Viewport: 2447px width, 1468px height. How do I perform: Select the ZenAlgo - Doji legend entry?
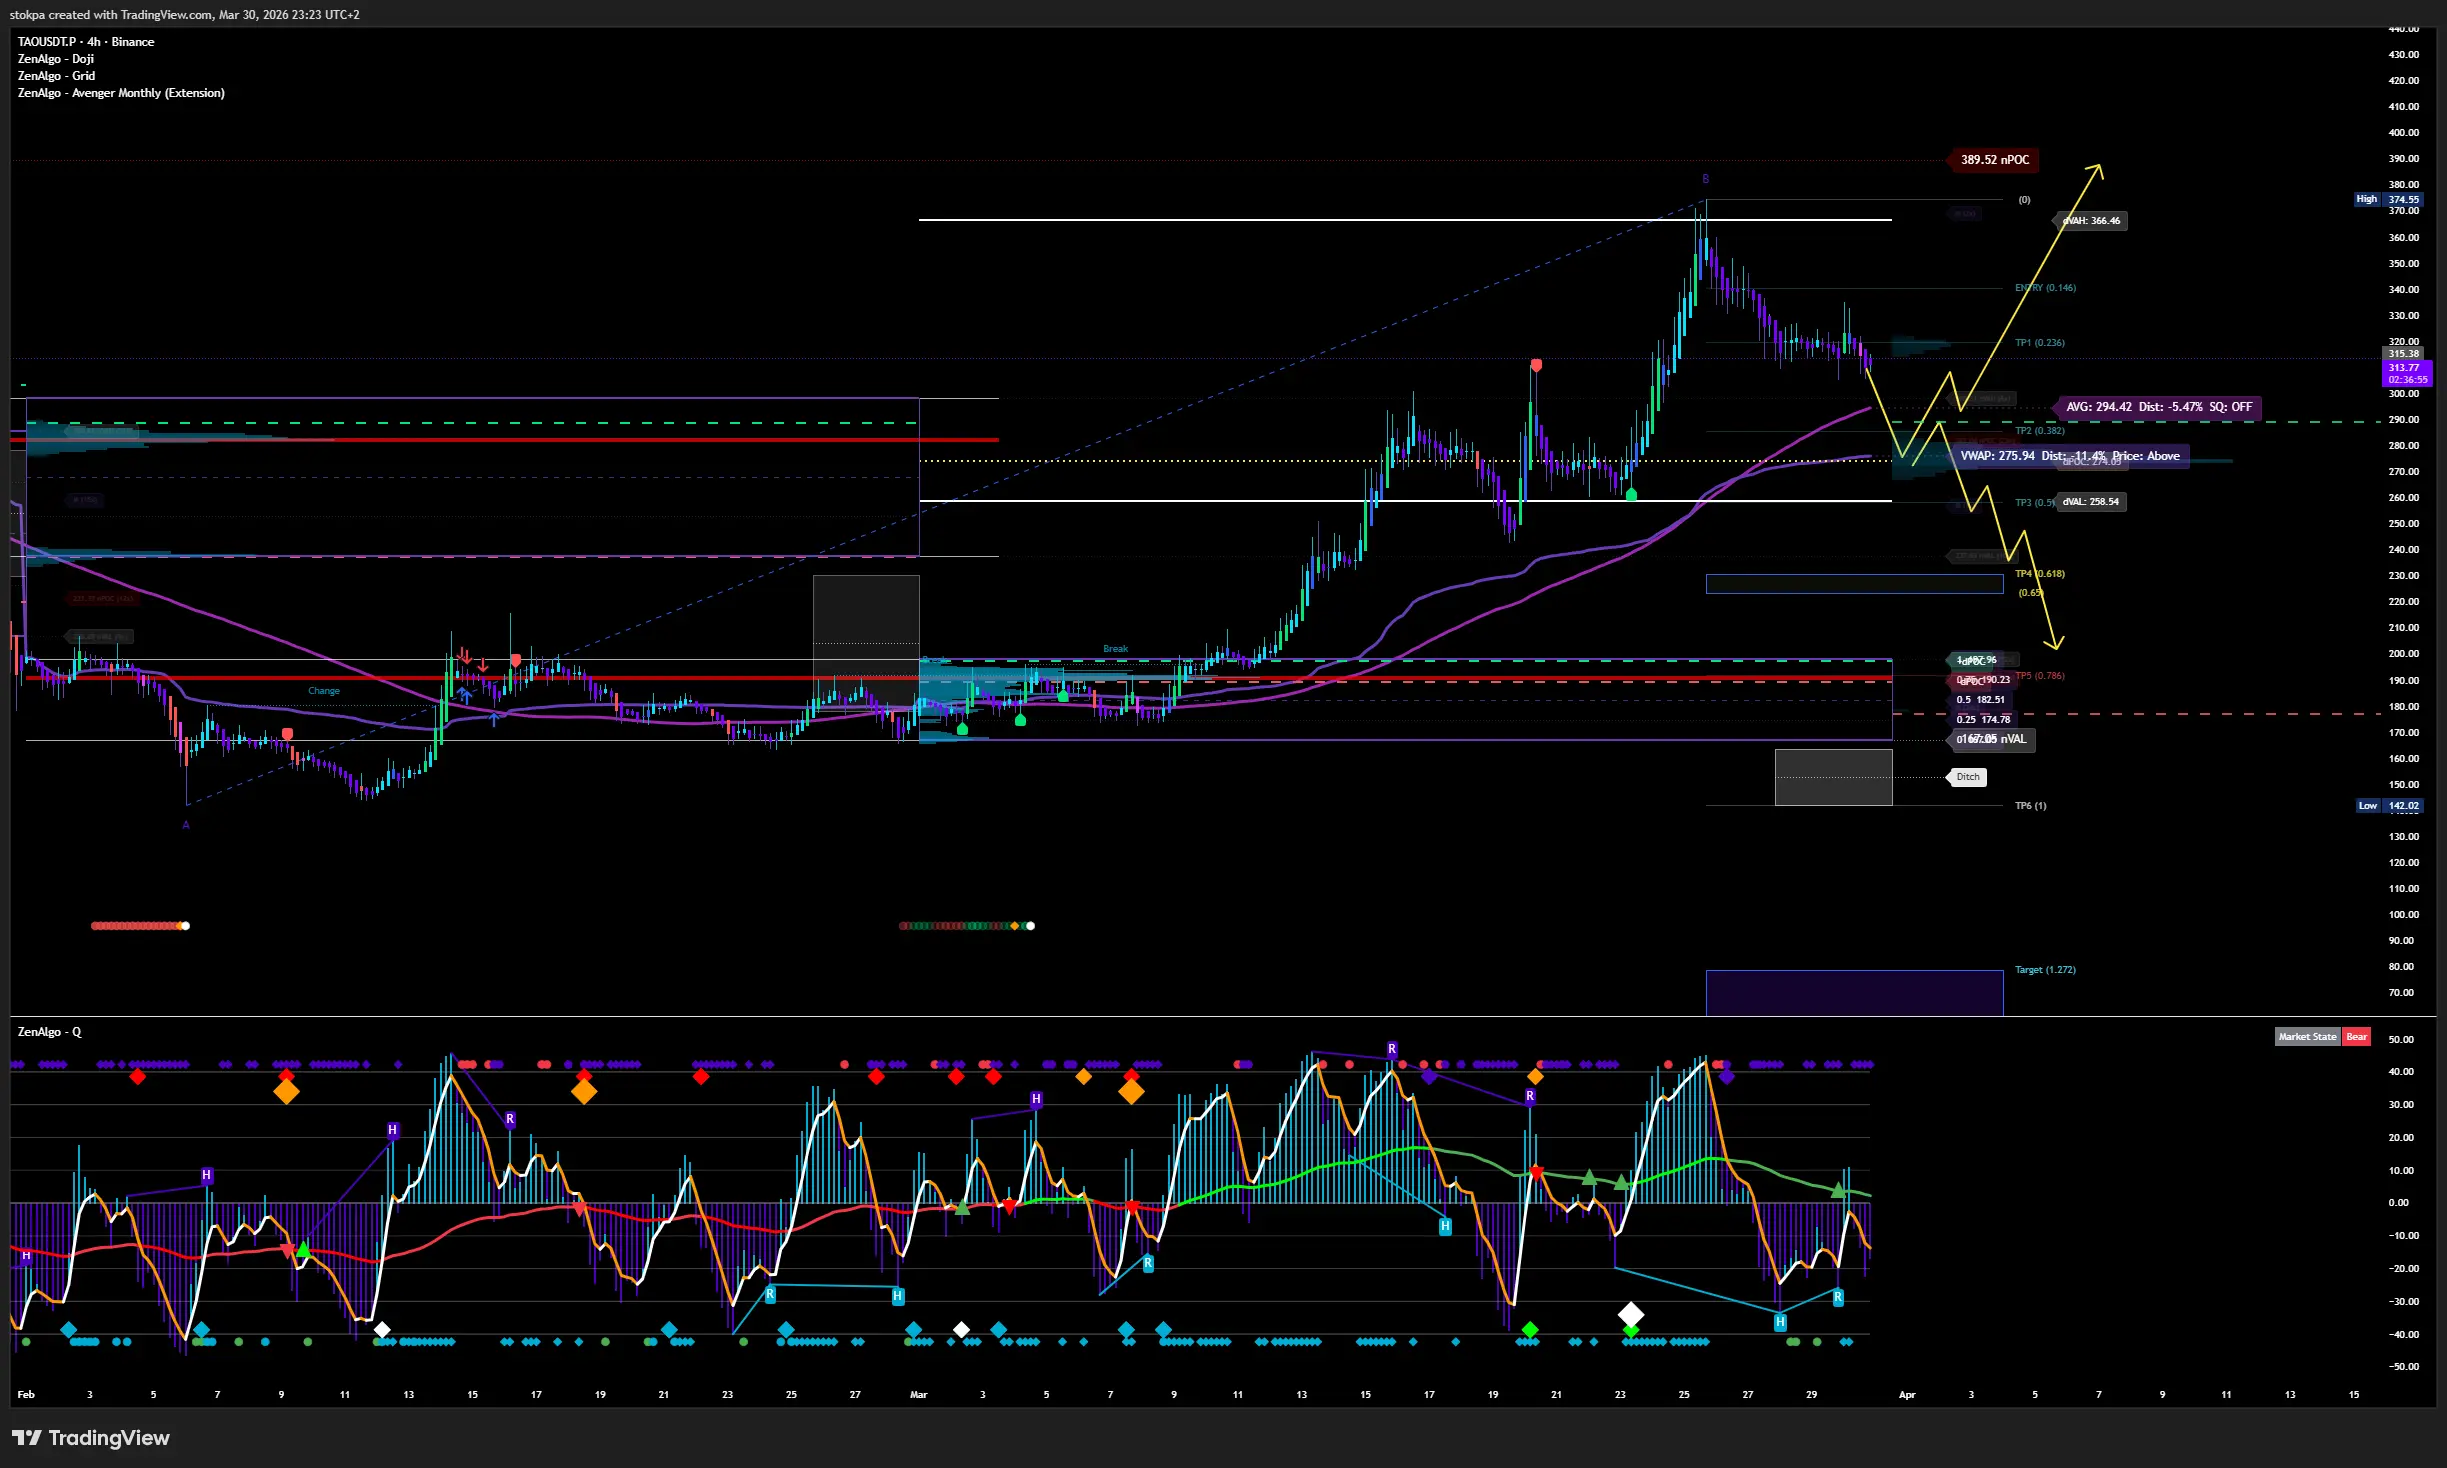(56, 59)
